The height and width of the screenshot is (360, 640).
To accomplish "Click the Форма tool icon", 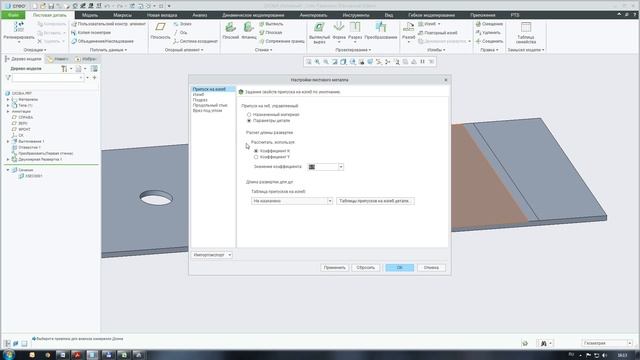I will point(339,27).
